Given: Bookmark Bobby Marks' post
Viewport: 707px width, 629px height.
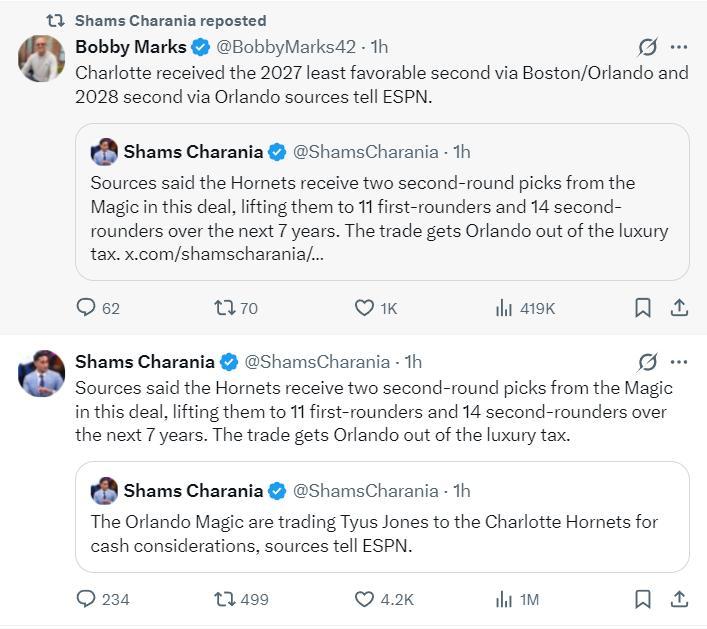Looking at the screenshot, I should (x=643, y=308).
